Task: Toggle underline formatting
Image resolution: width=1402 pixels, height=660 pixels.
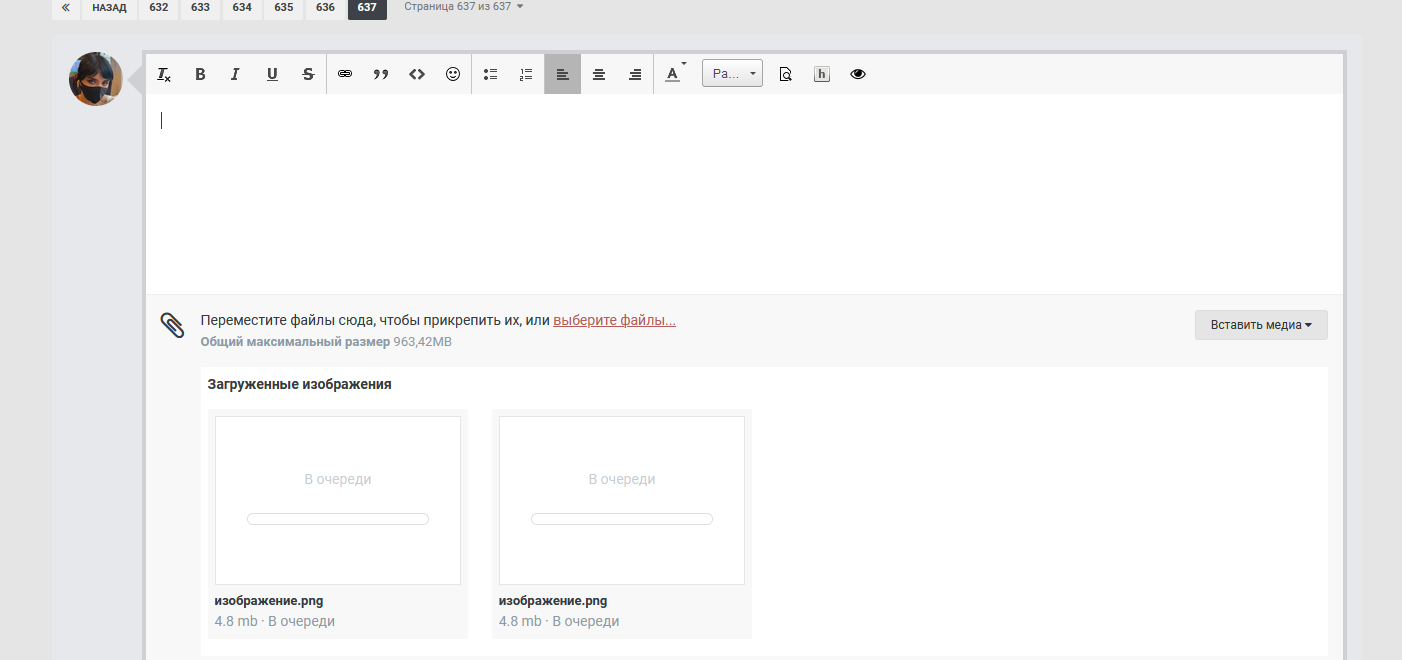Action: click(x=272, y=74)
